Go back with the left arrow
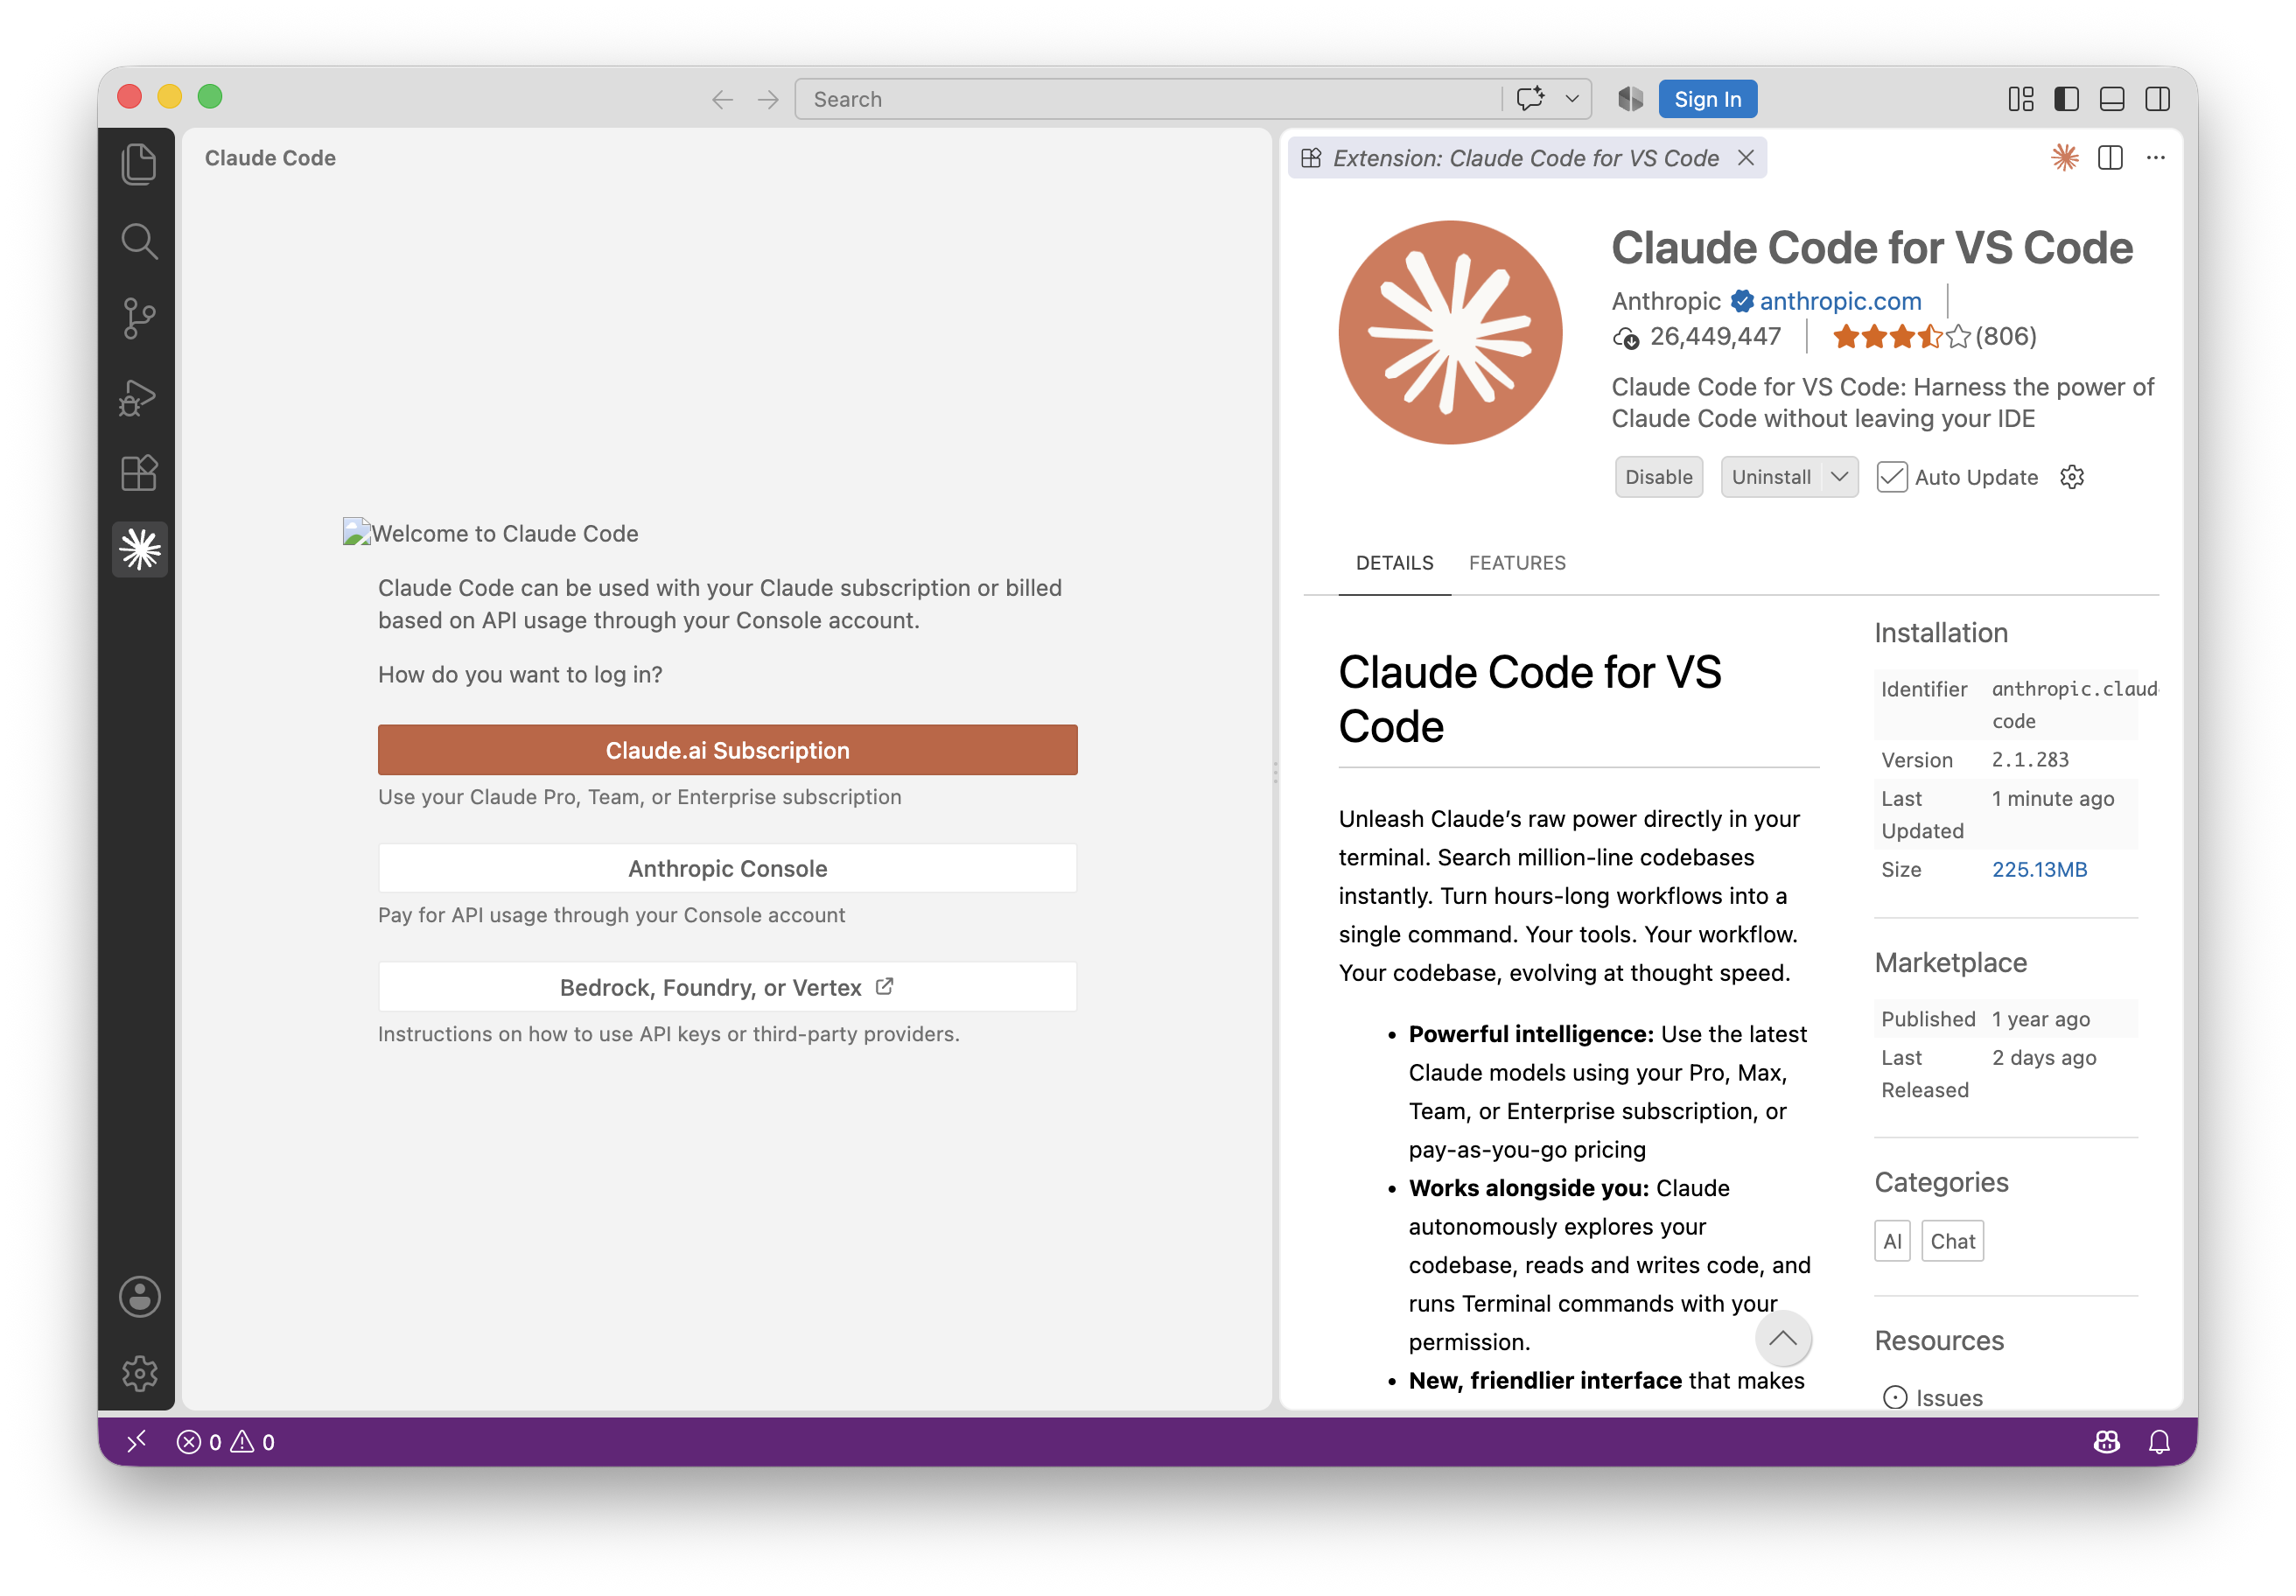 pyautogui.click(x=722, y=99)
